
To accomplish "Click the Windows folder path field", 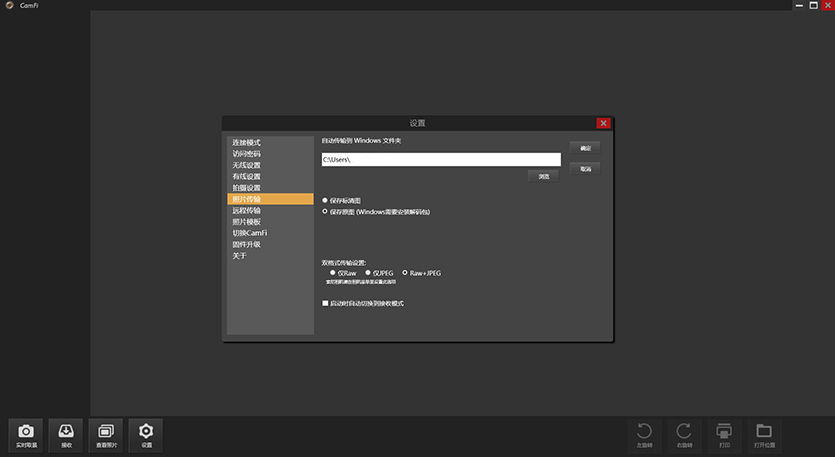I will 440,159.
